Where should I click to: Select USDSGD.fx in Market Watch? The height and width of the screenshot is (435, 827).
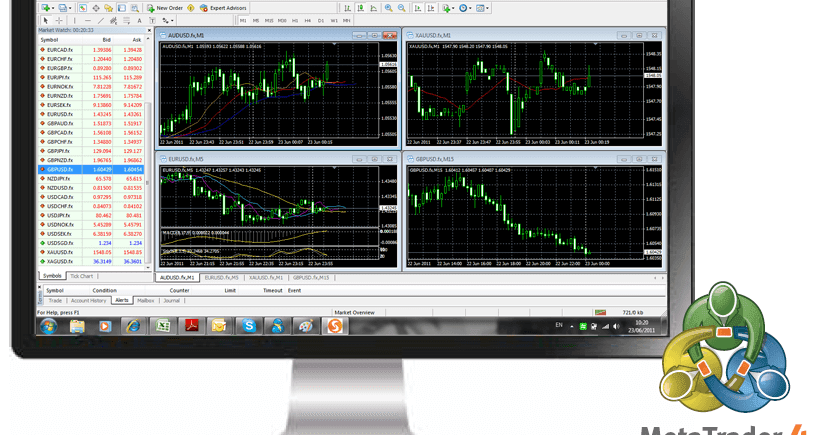[x=91, y=243]
